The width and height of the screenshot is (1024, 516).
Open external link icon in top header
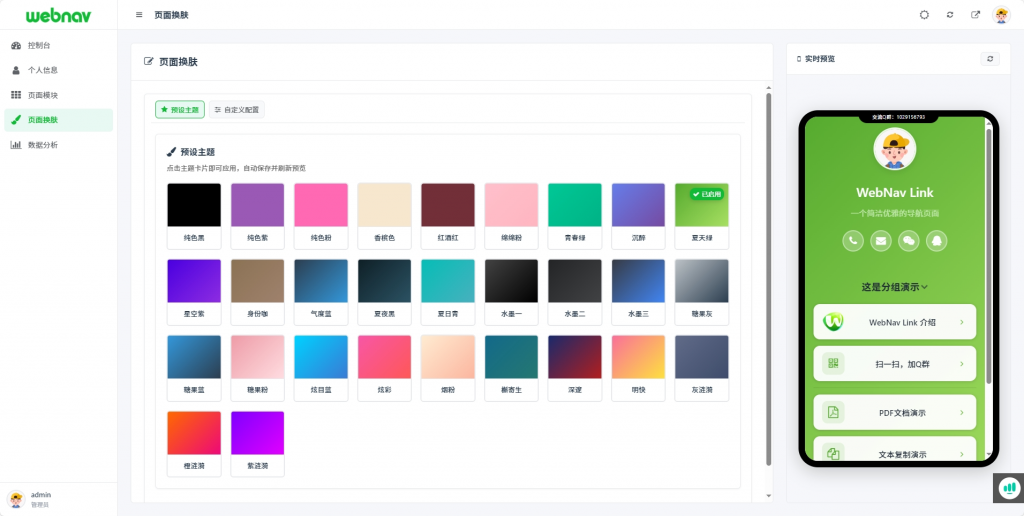click(x=976, y=15)
